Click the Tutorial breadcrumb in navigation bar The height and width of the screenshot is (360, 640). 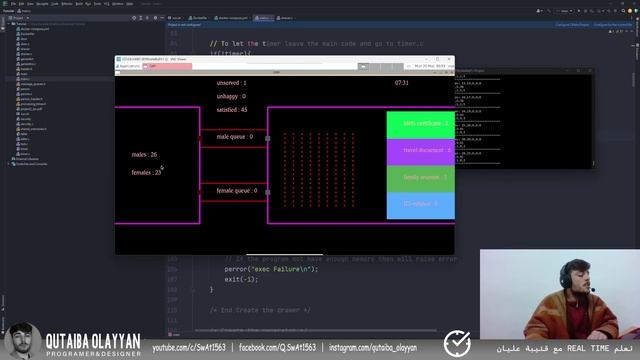[x=8, y=11]
